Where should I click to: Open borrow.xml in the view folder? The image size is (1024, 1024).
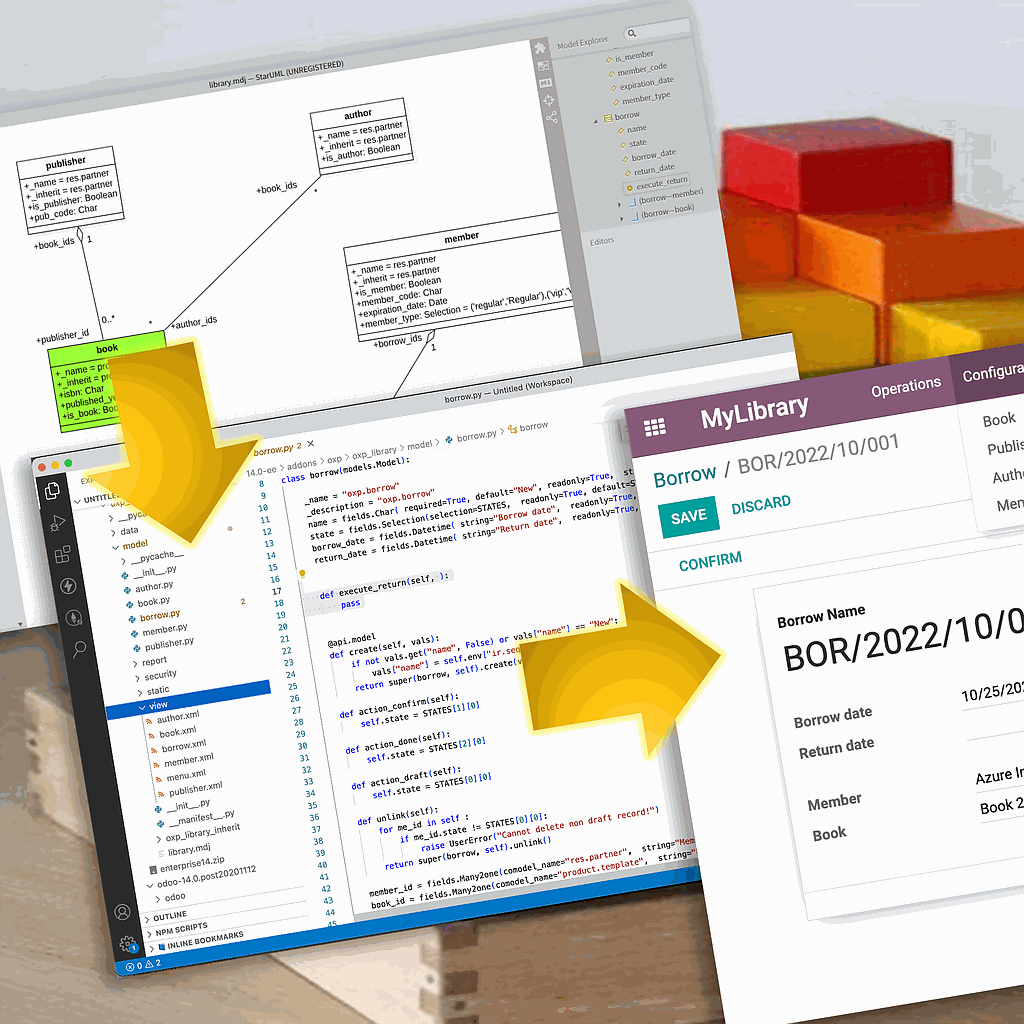[184, 746]
